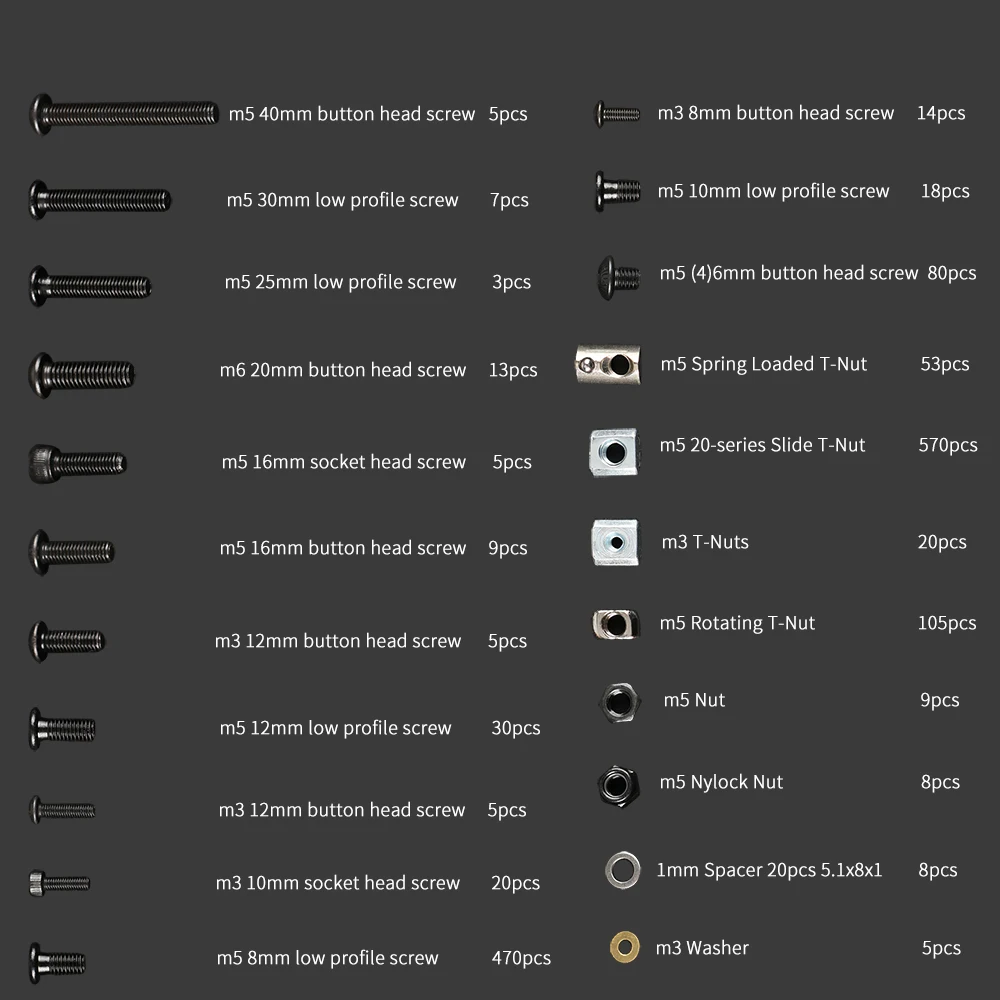Viewport: 1000px width, 1000px height.
Task: Select the m5 10mm low profile screw image
Action: click(x=618, y=191)
